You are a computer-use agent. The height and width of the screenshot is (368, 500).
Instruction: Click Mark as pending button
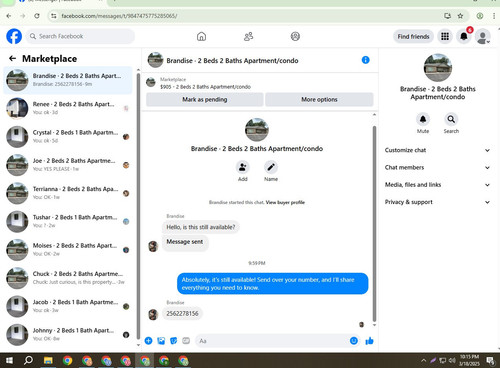(205, 99)
